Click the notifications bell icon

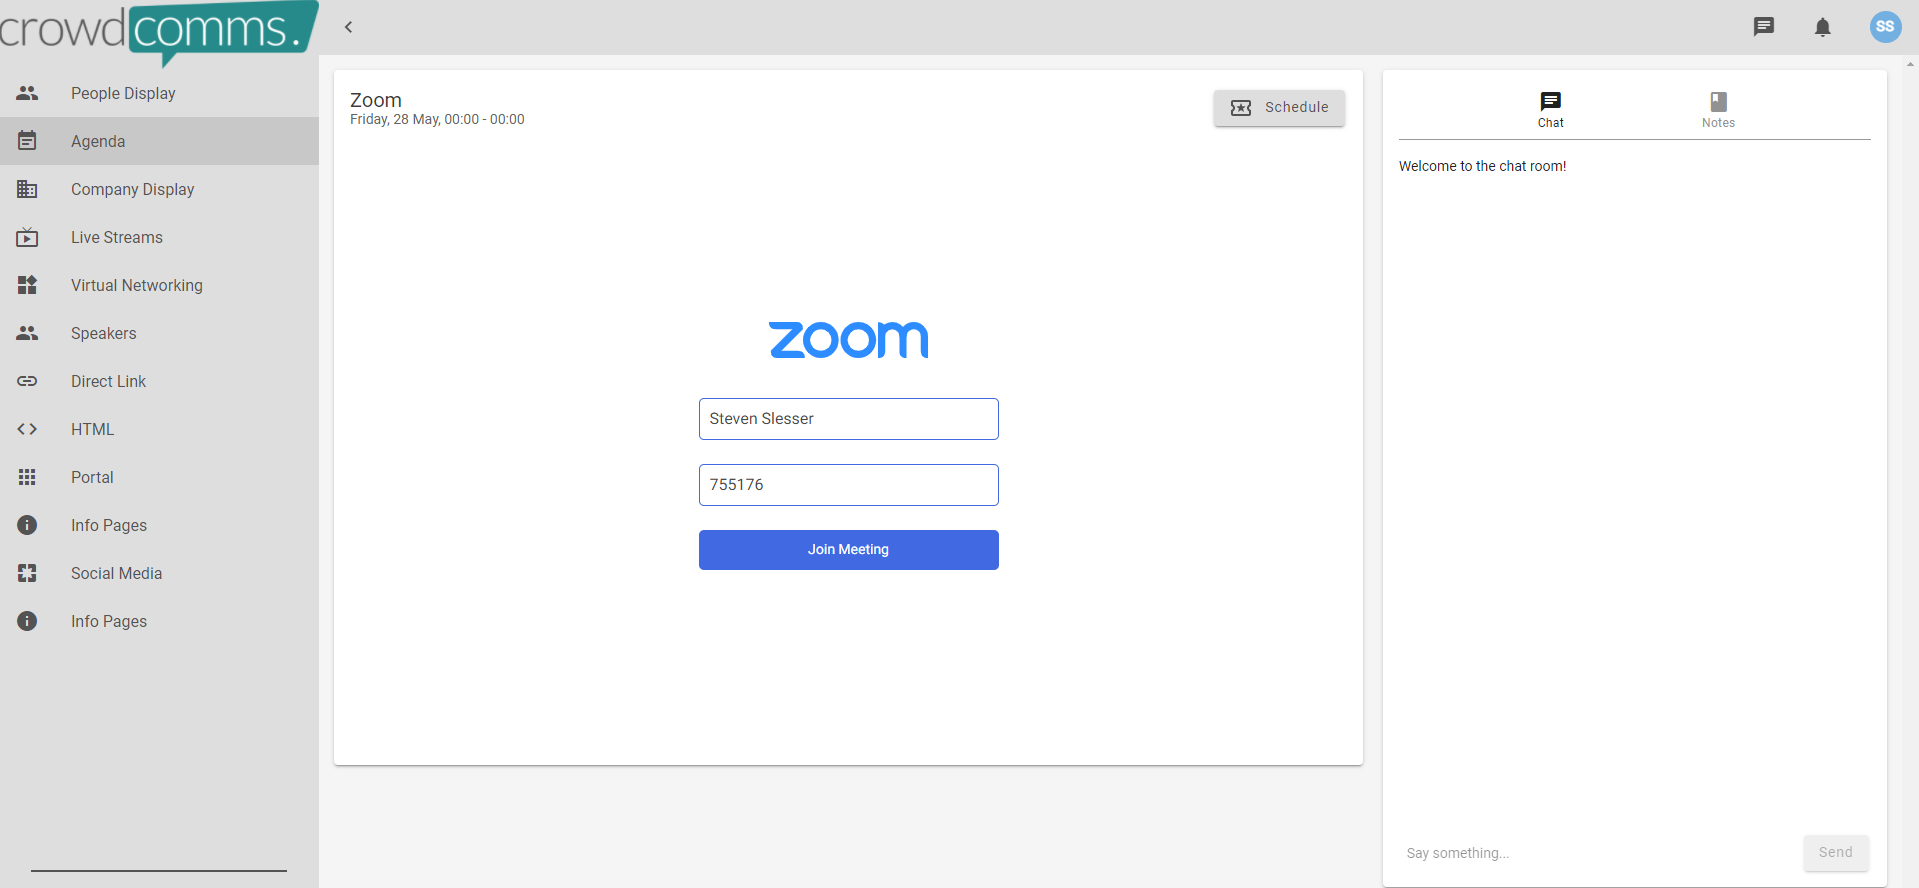tap(1823, 27)
